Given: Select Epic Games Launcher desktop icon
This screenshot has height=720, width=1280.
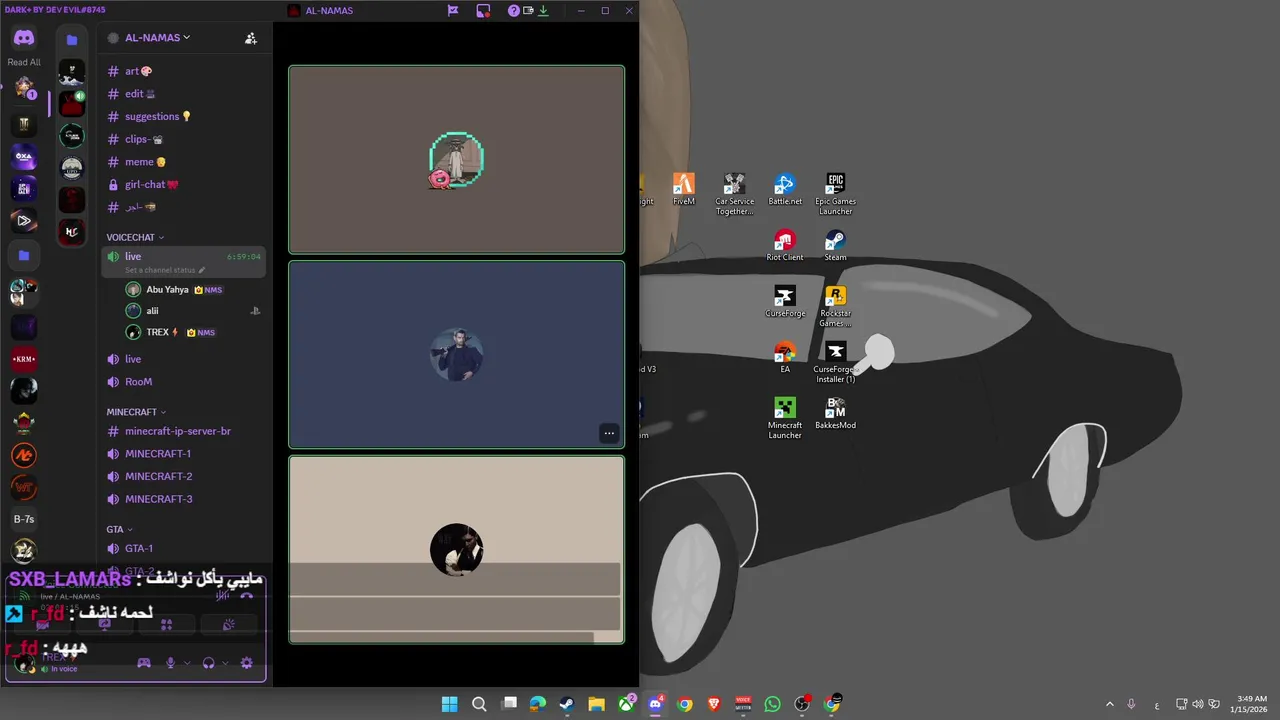Looking at the screenshot, I should [x=835, y=194].
